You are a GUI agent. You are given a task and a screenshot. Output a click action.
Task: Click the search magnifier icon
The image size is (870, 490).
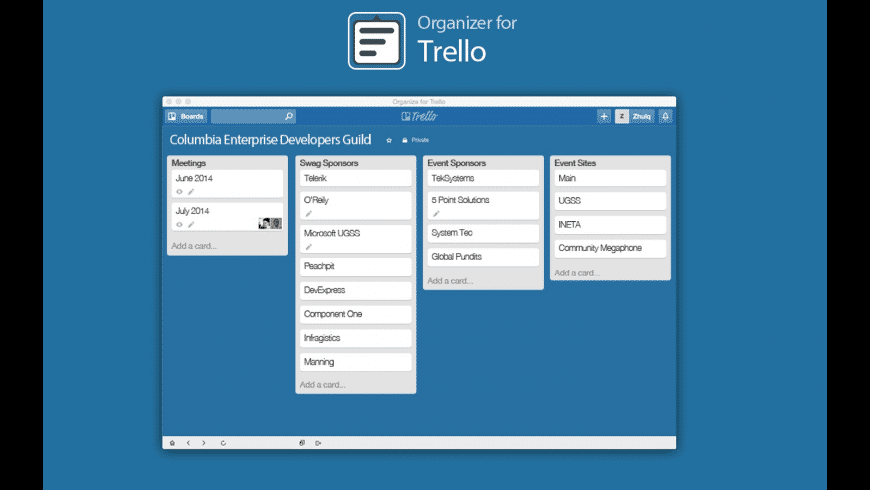click(x=289, y=116)
